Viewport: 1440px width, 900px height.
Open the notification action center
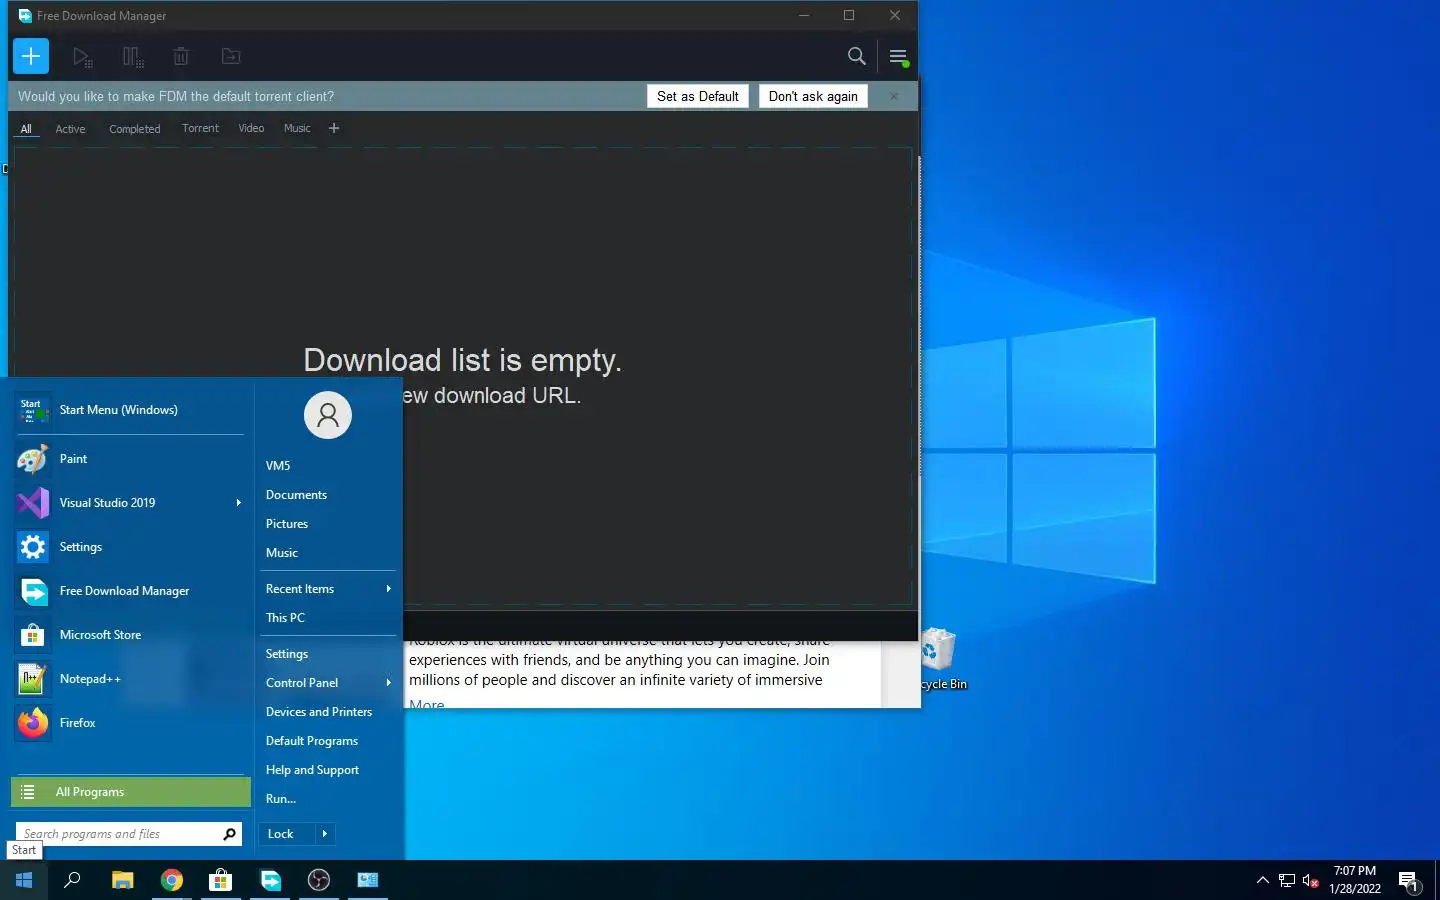(1409, 881)
